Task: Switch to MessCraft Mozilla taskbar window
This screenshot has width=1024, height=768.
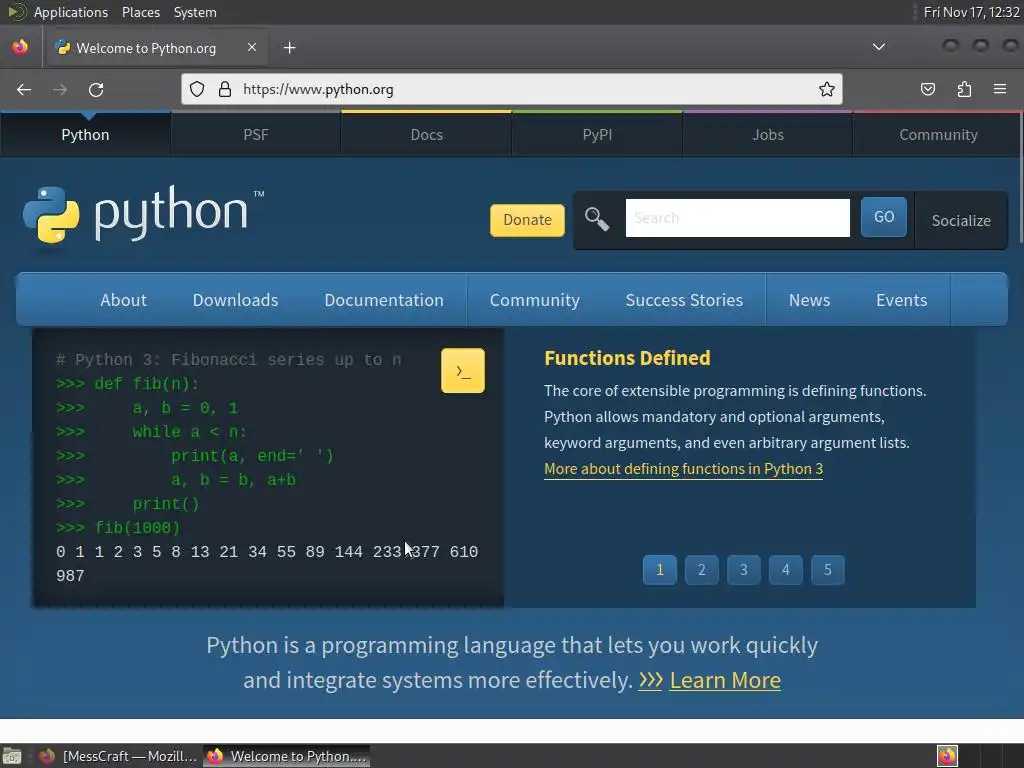Action: click(118, 756)
